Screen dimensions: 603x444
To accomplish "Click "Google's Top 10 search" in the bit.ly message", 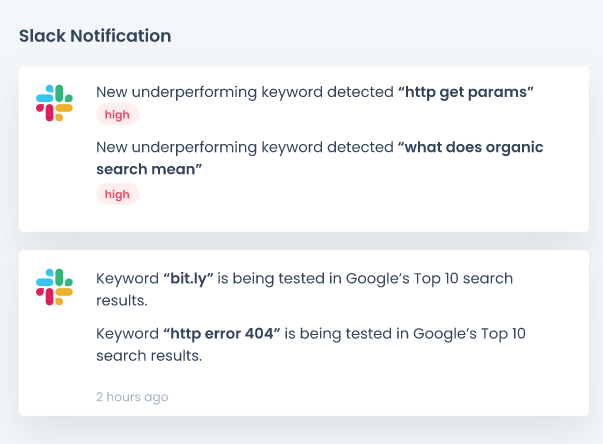I will [x=430, y=279].
